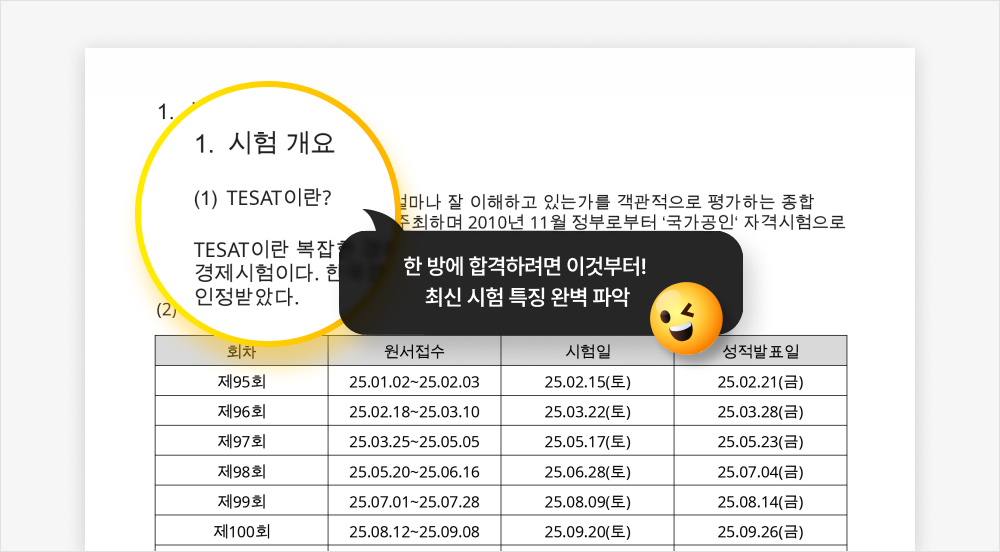Click text '한 방에 합격하려면 이것부터!'
The height and width of the screenshot is (552, 1000).
(x=525, y=266)
